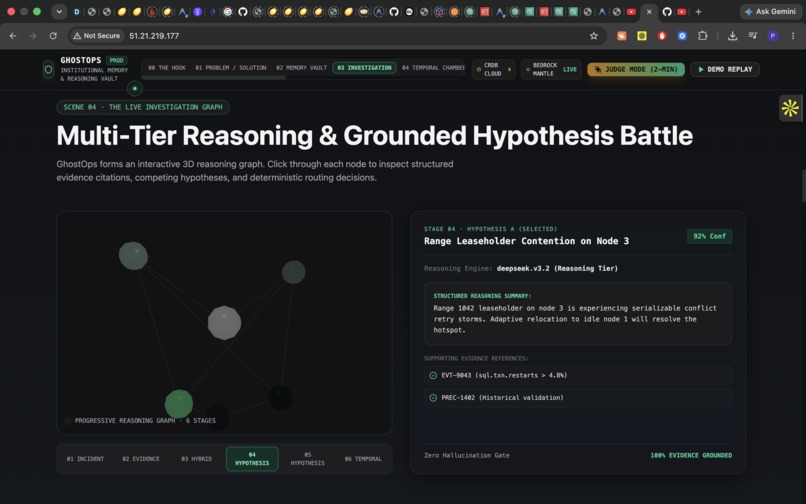Open the tab search chevron dropdown
Viewport: 806px width, 504px height.
[59, 12]
